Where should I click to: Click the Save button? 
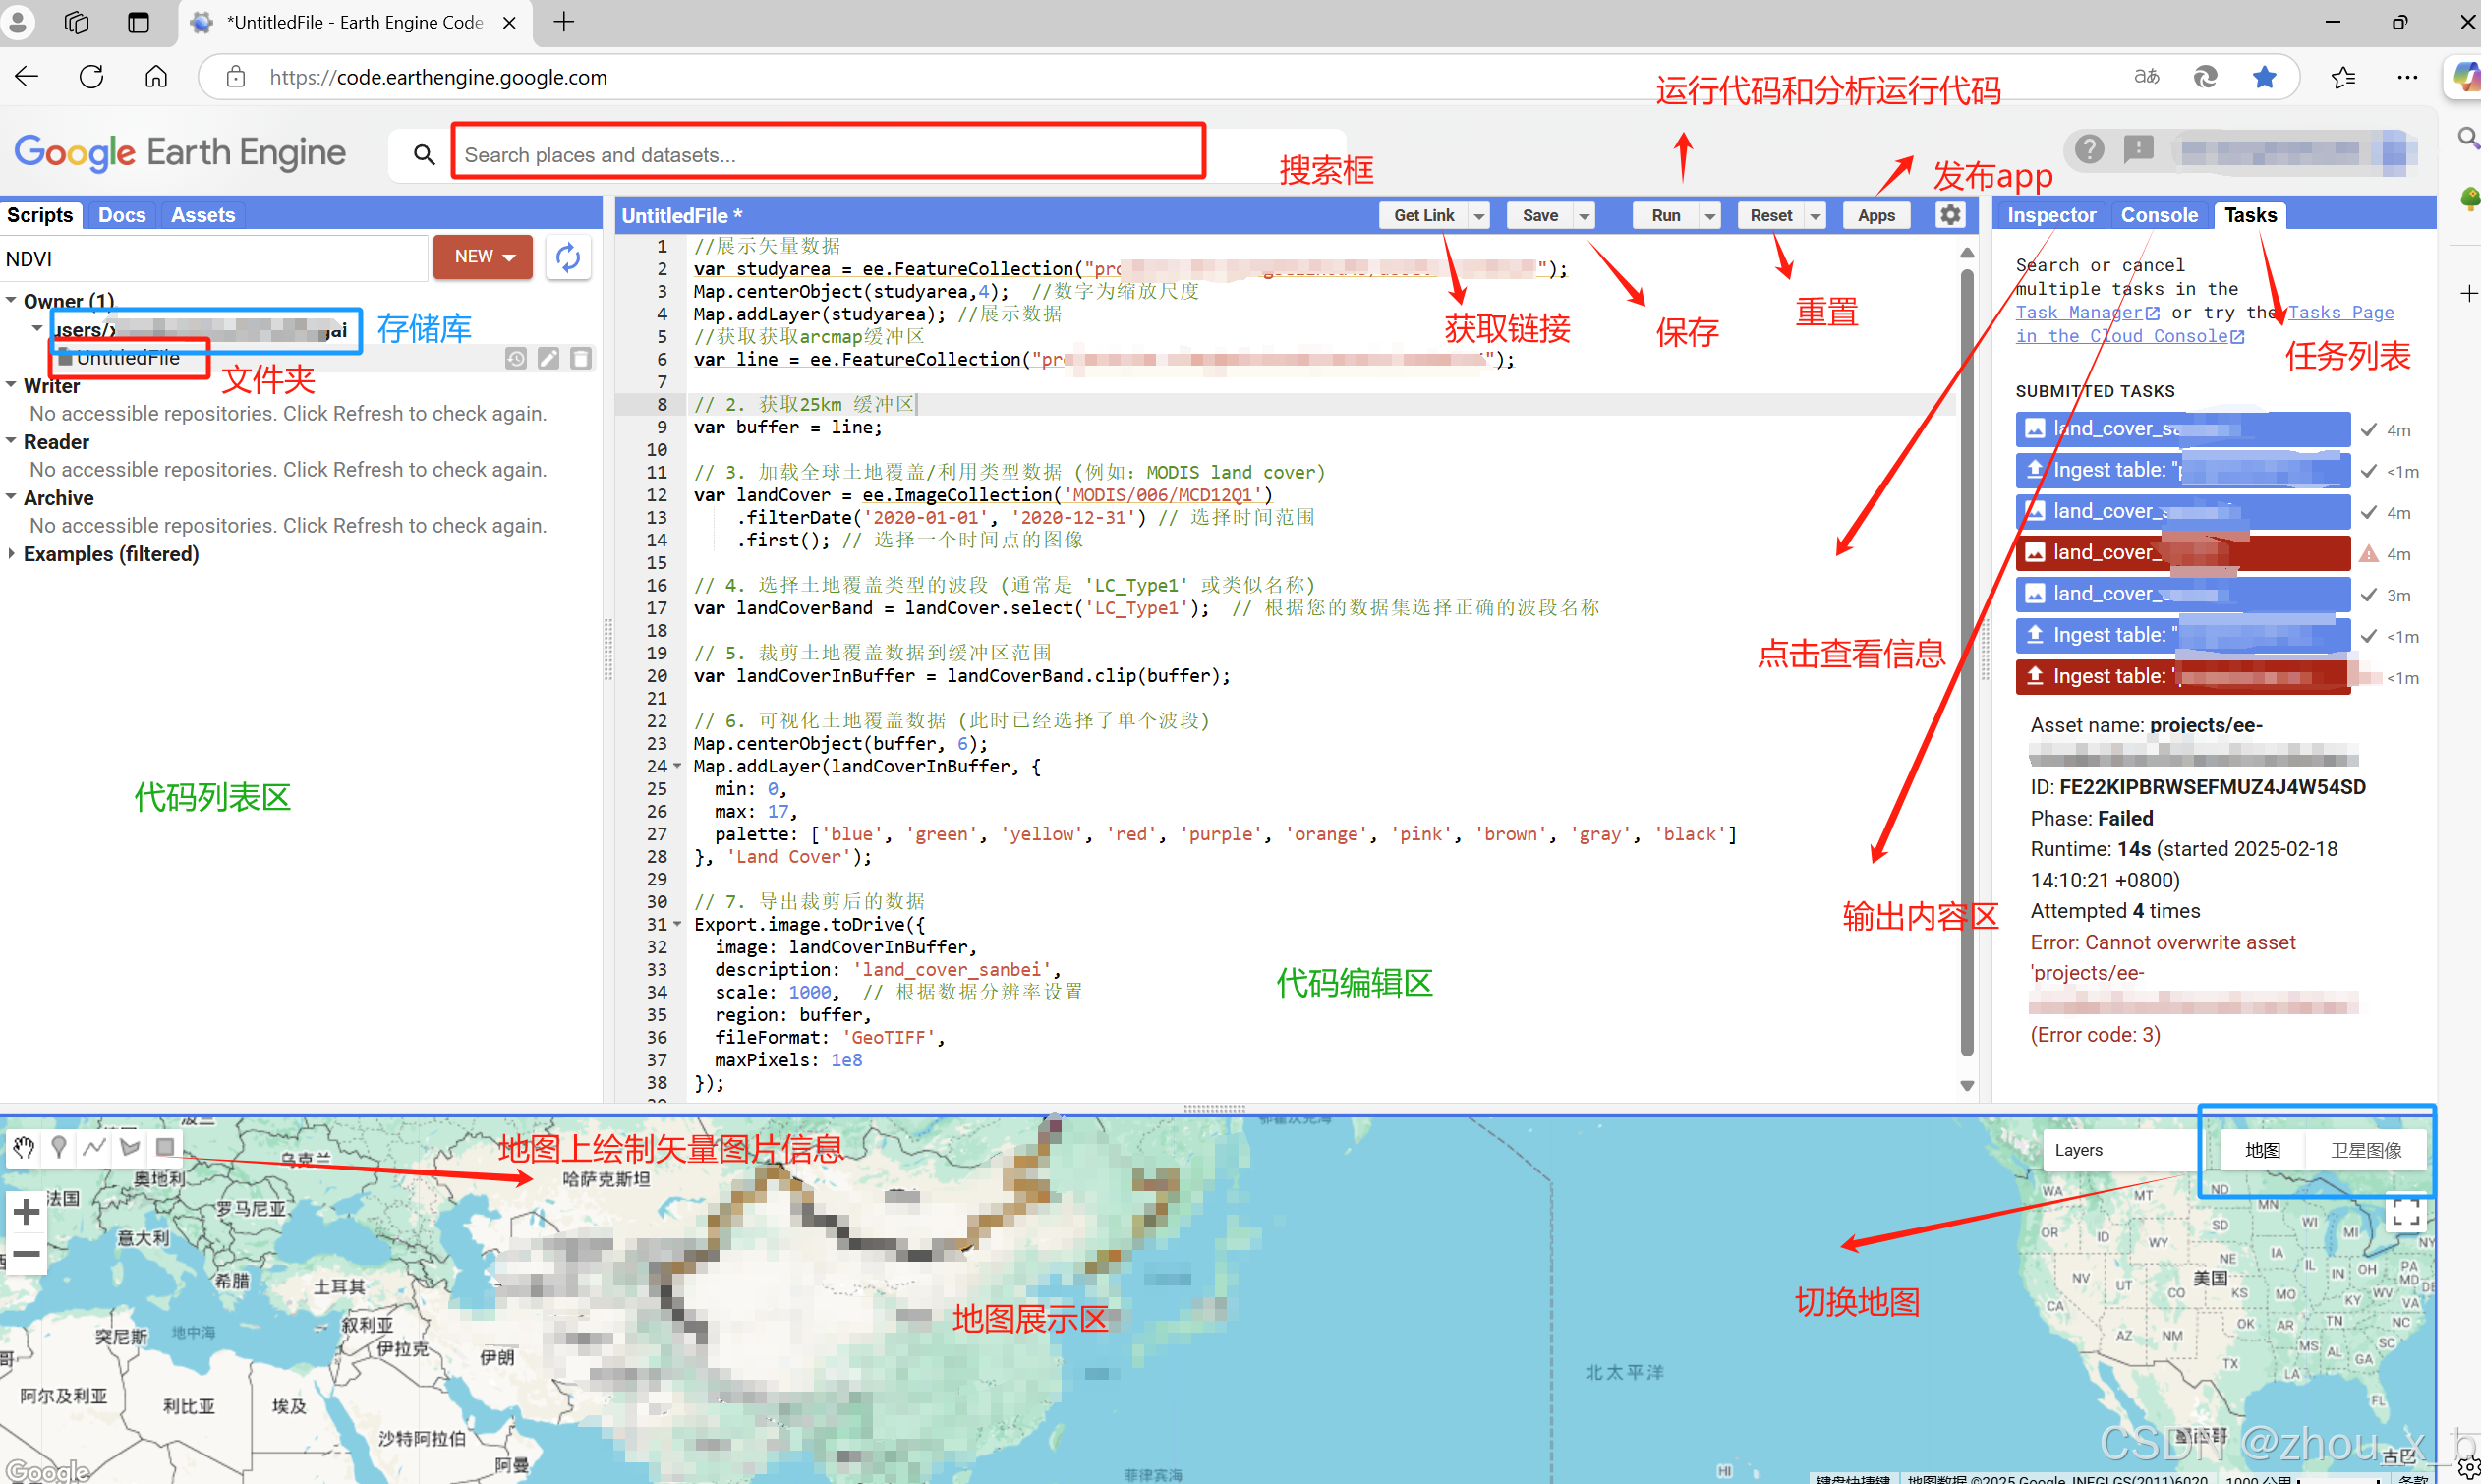tap(1539, 216)
